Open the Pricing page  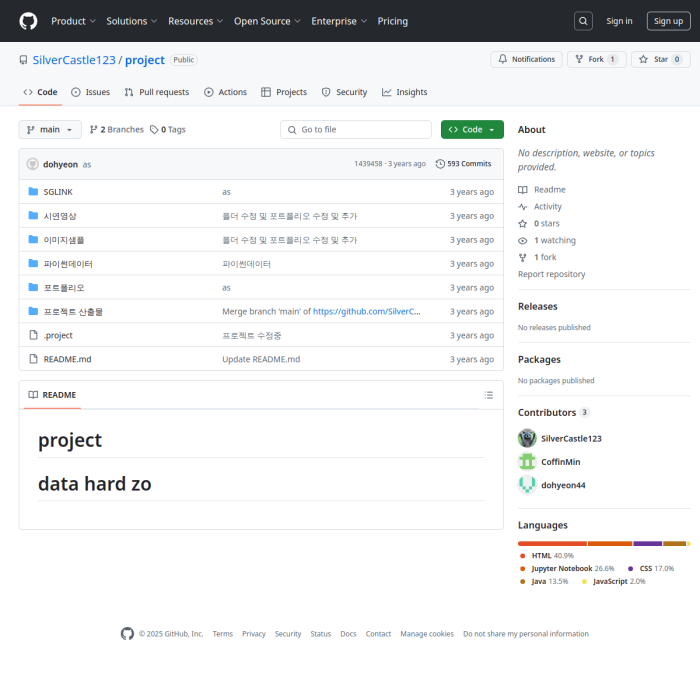392,21
